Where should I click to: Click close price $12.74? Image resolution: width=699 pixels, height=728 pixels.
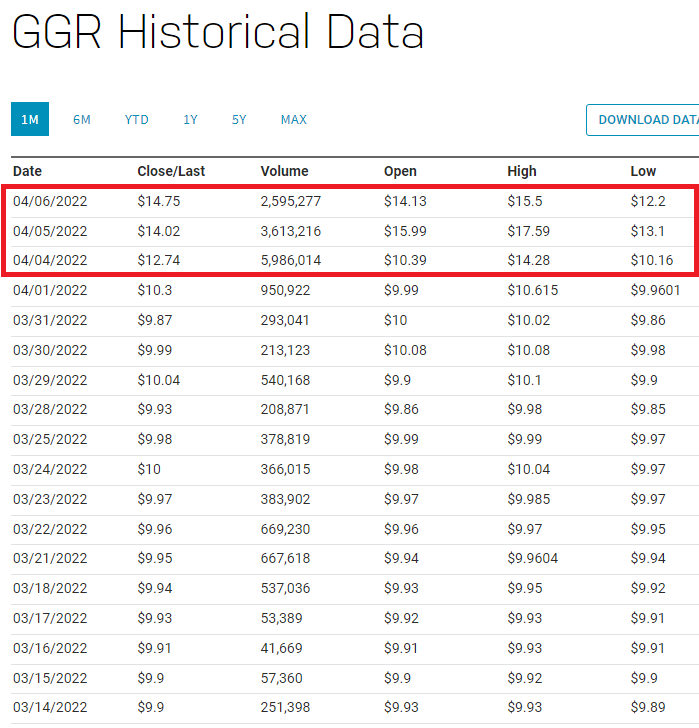(159, 260)
